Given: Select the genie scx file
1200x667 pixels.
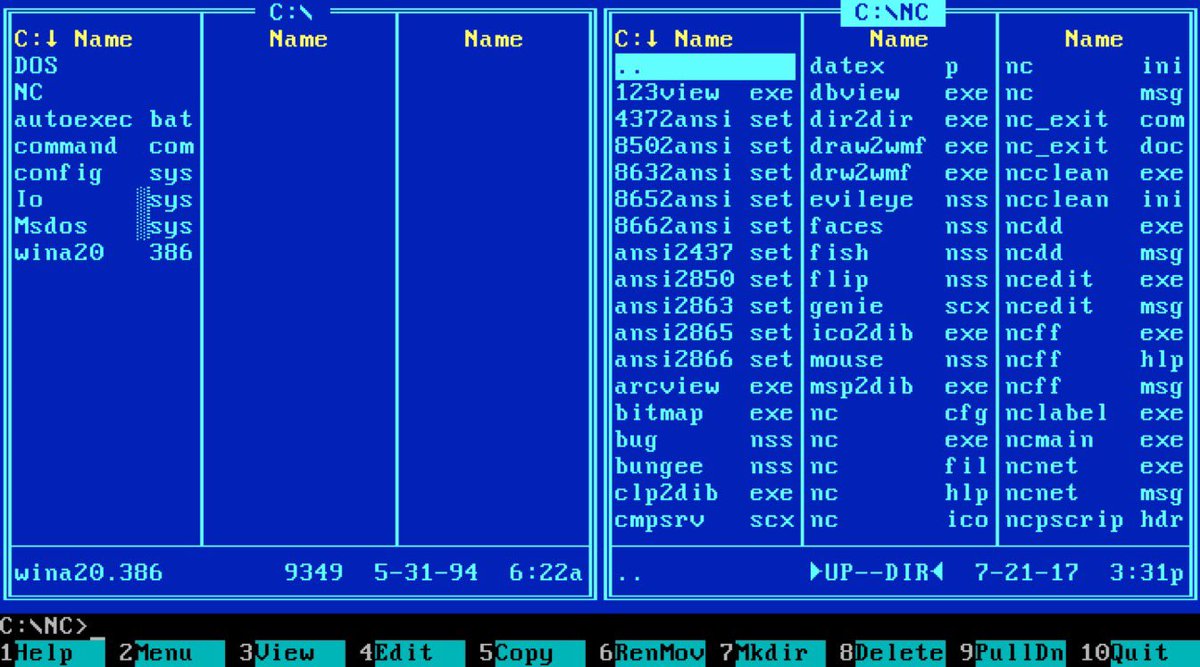Looking at the screenshot, I should (899, 306).
